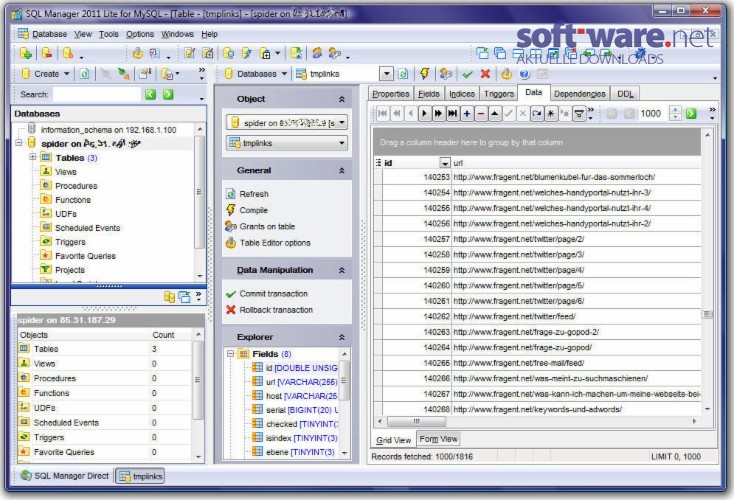The height and width of the screenshot is (500, 734).
Task: Click the database icon with red minus
Action: [x=47, y=53]
